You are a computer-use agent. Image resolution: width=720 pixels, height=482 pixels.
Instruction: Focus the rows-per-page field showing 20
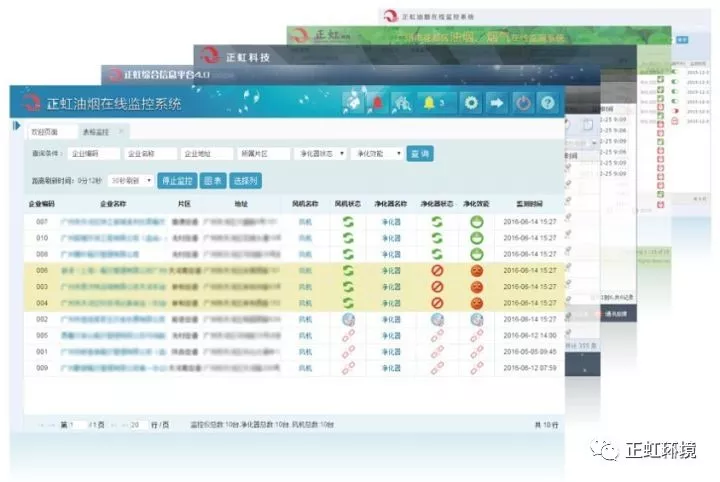137,425
